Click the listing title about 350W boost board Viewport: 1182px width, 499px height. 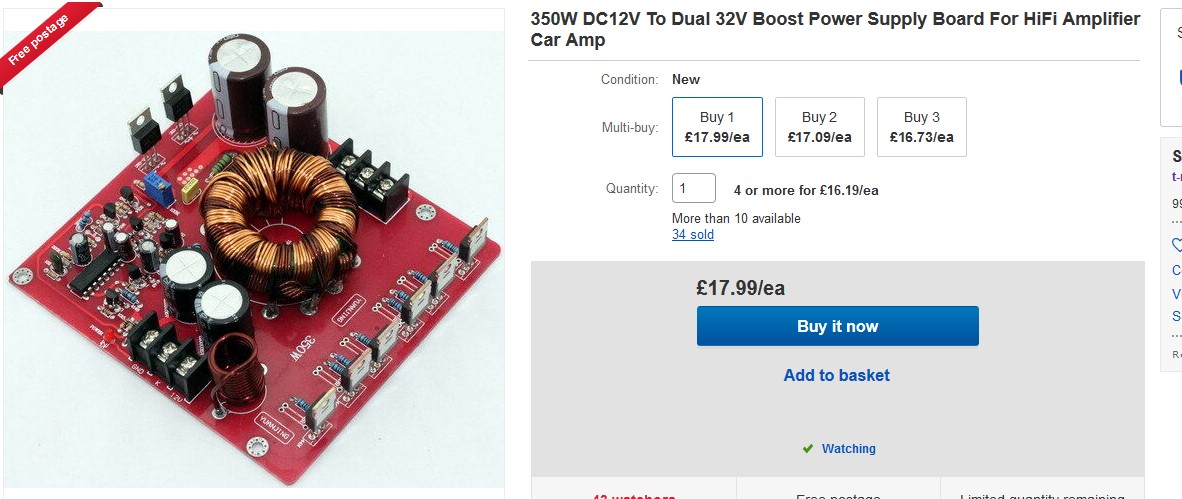835,29
